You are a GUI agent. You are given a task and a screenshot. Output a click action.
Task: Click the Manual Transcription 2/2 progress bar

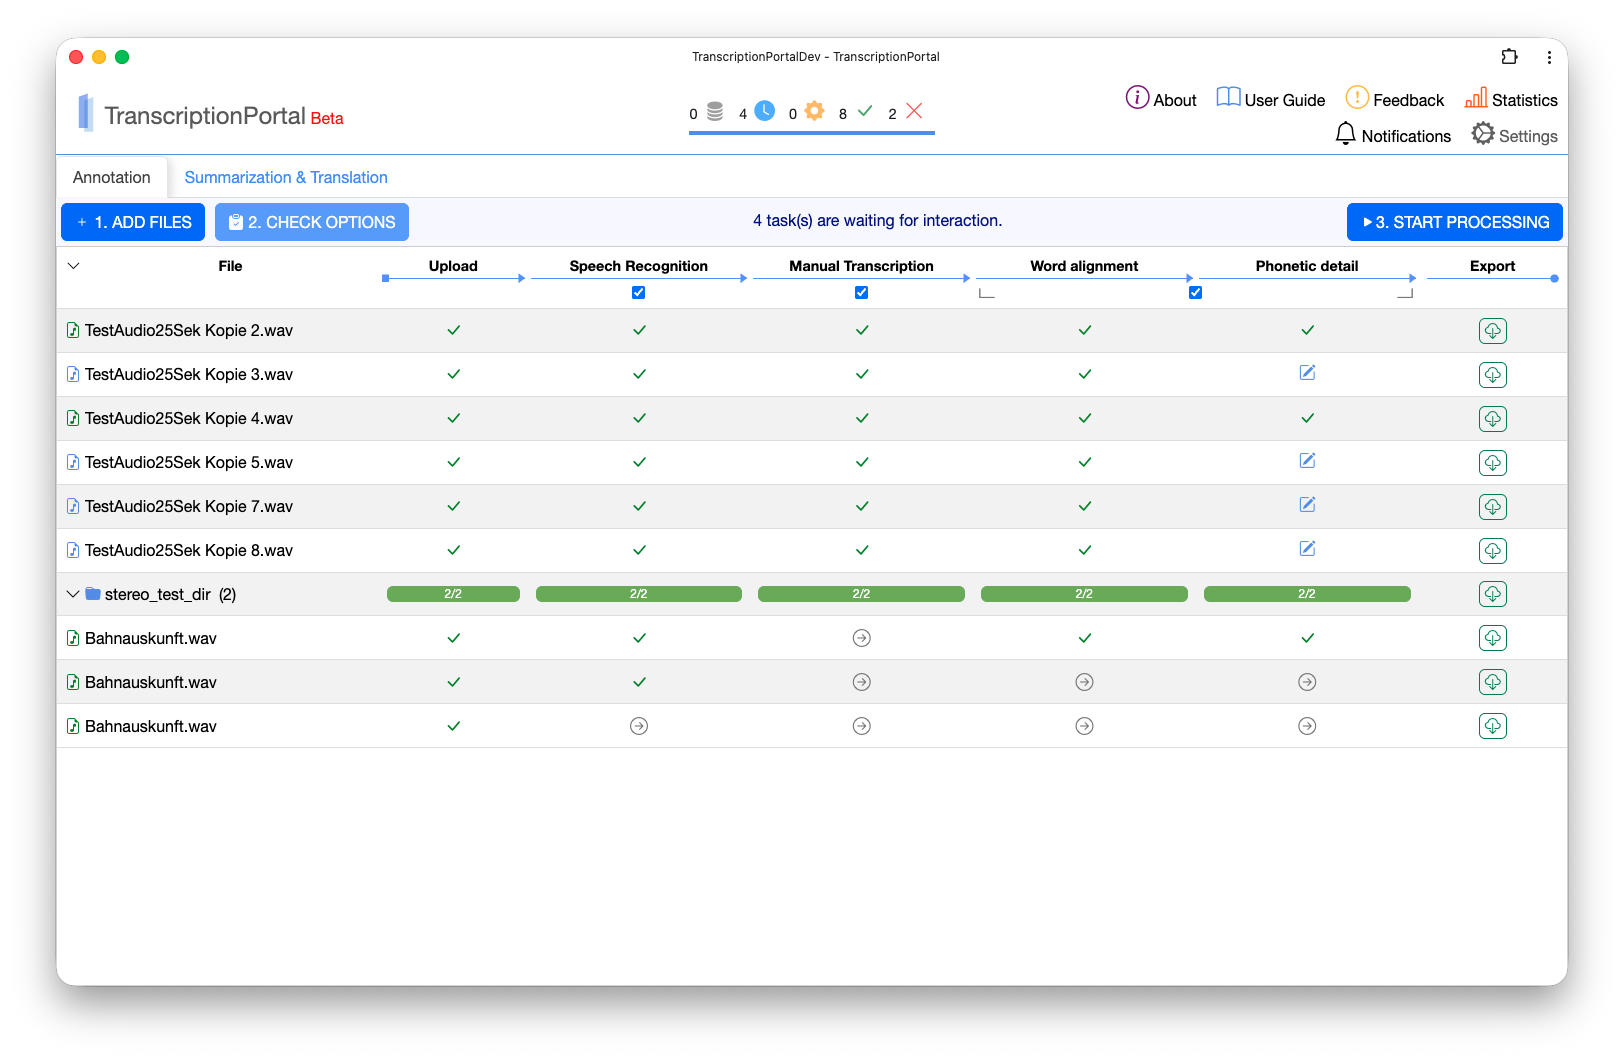(862, 594)
